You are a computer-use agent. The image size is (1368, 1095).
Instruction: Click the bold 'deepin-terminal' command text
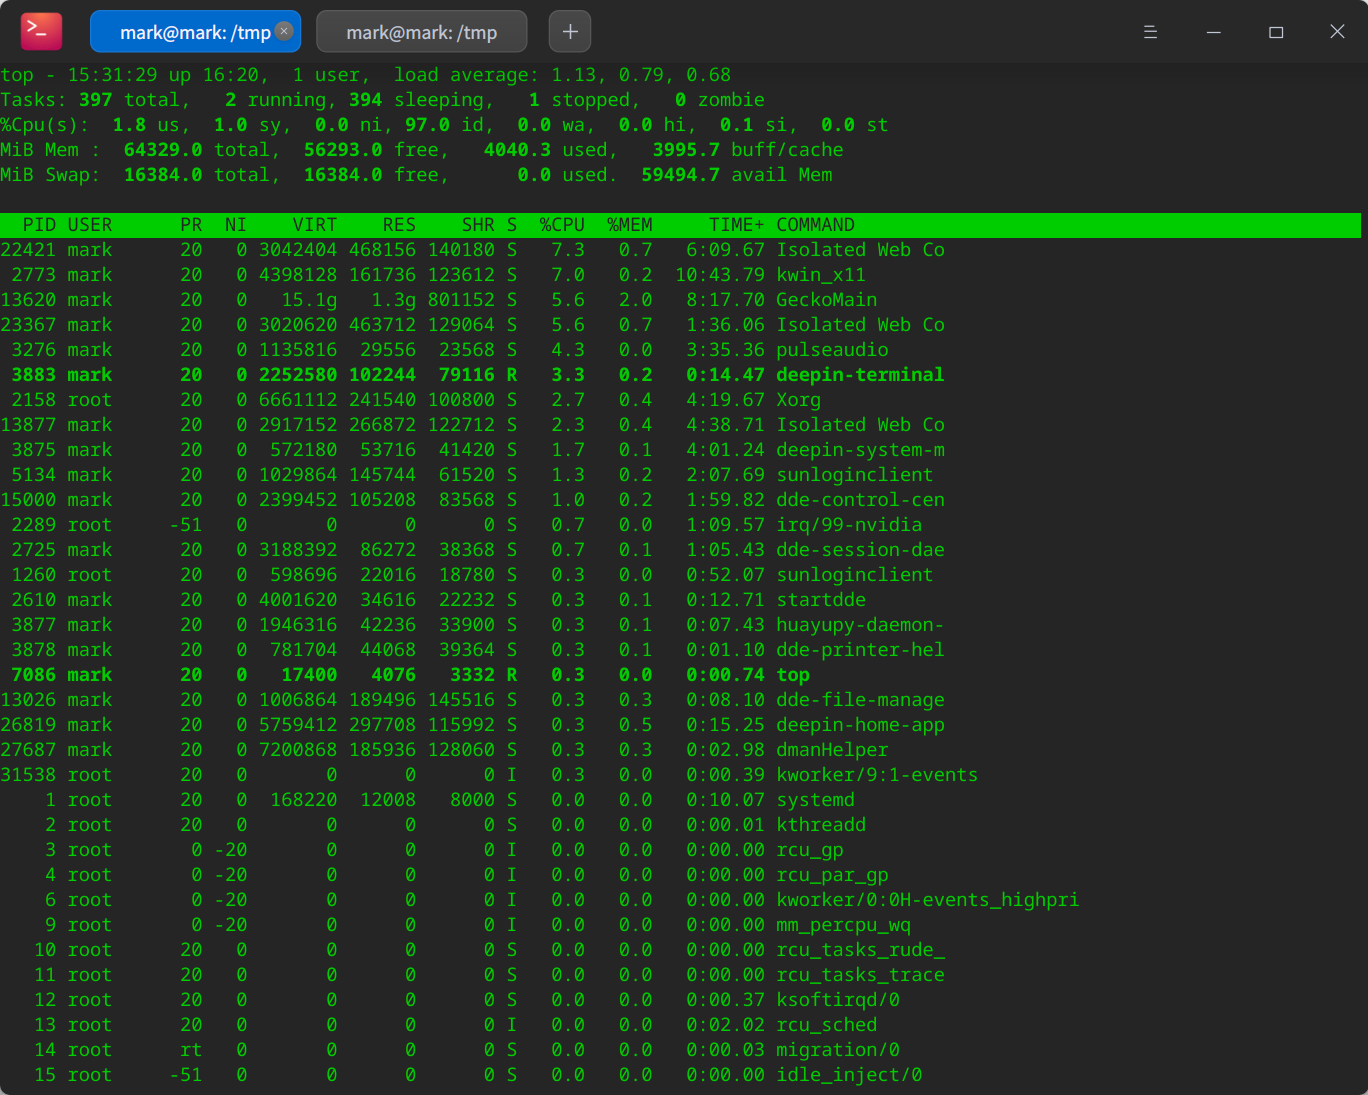pos(860,375)
